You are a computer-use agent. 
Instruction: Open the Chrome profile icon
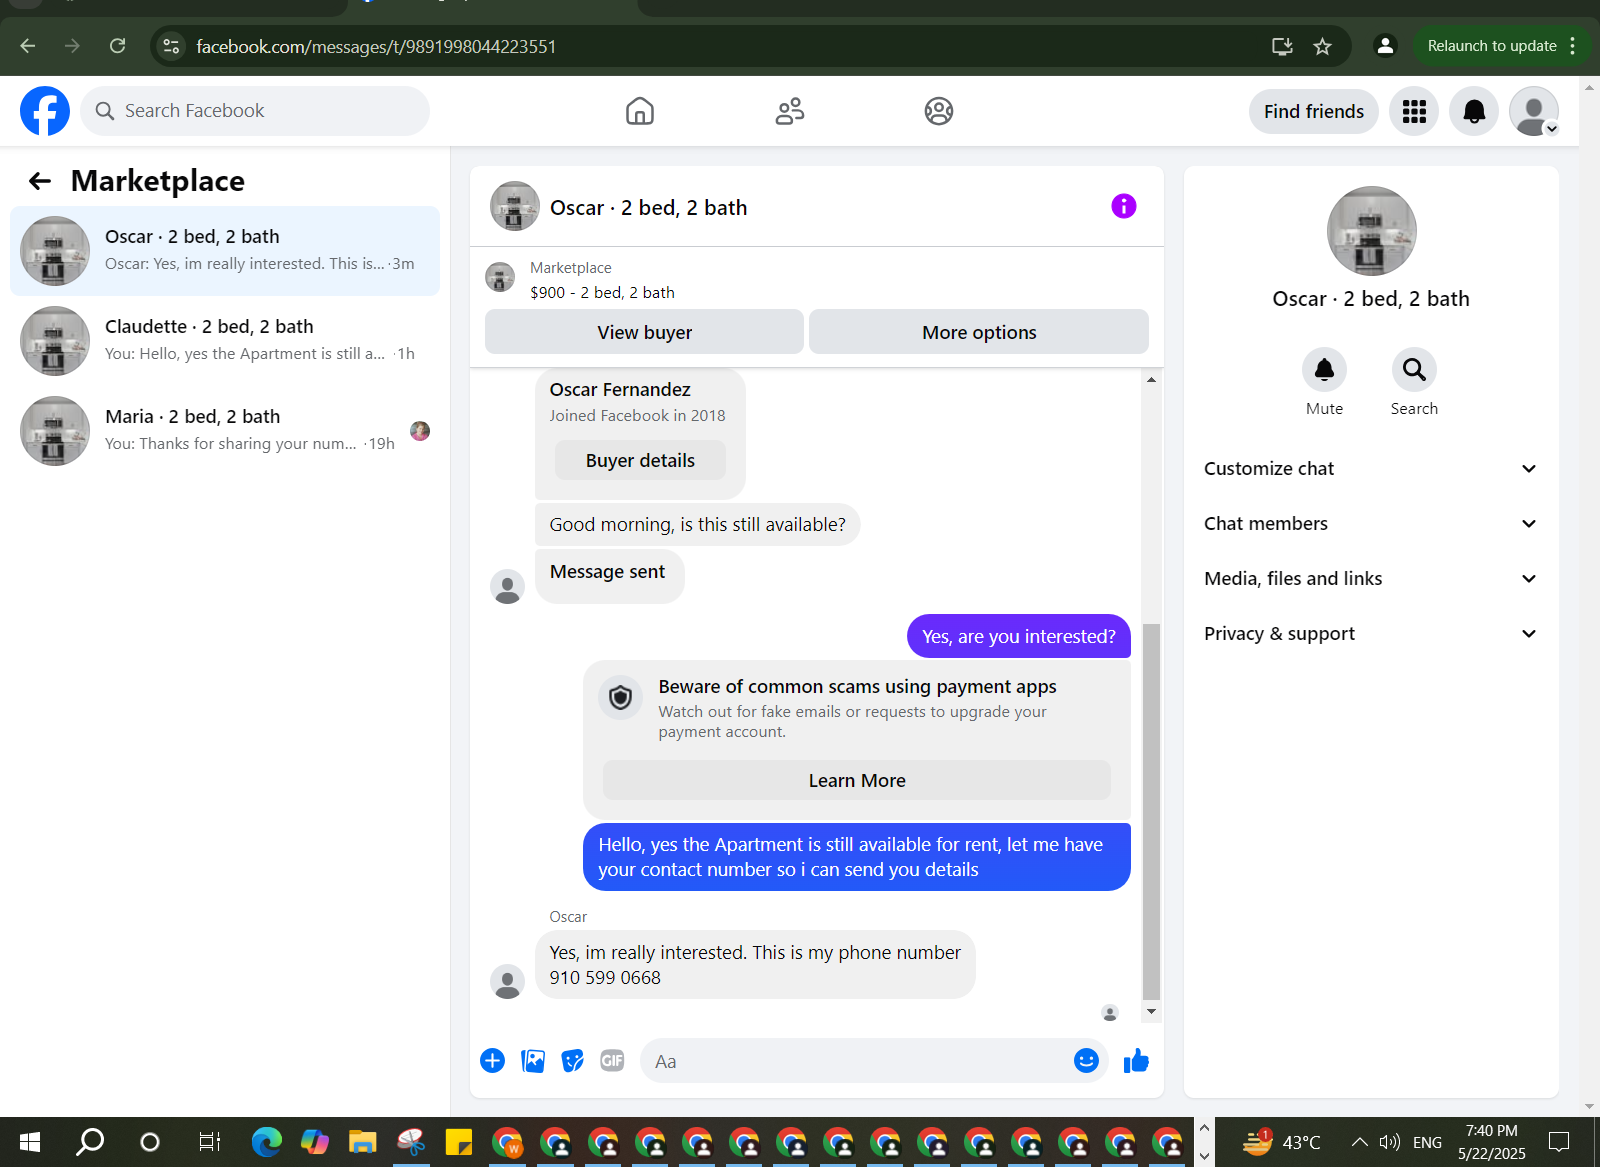pos(1385,46)
